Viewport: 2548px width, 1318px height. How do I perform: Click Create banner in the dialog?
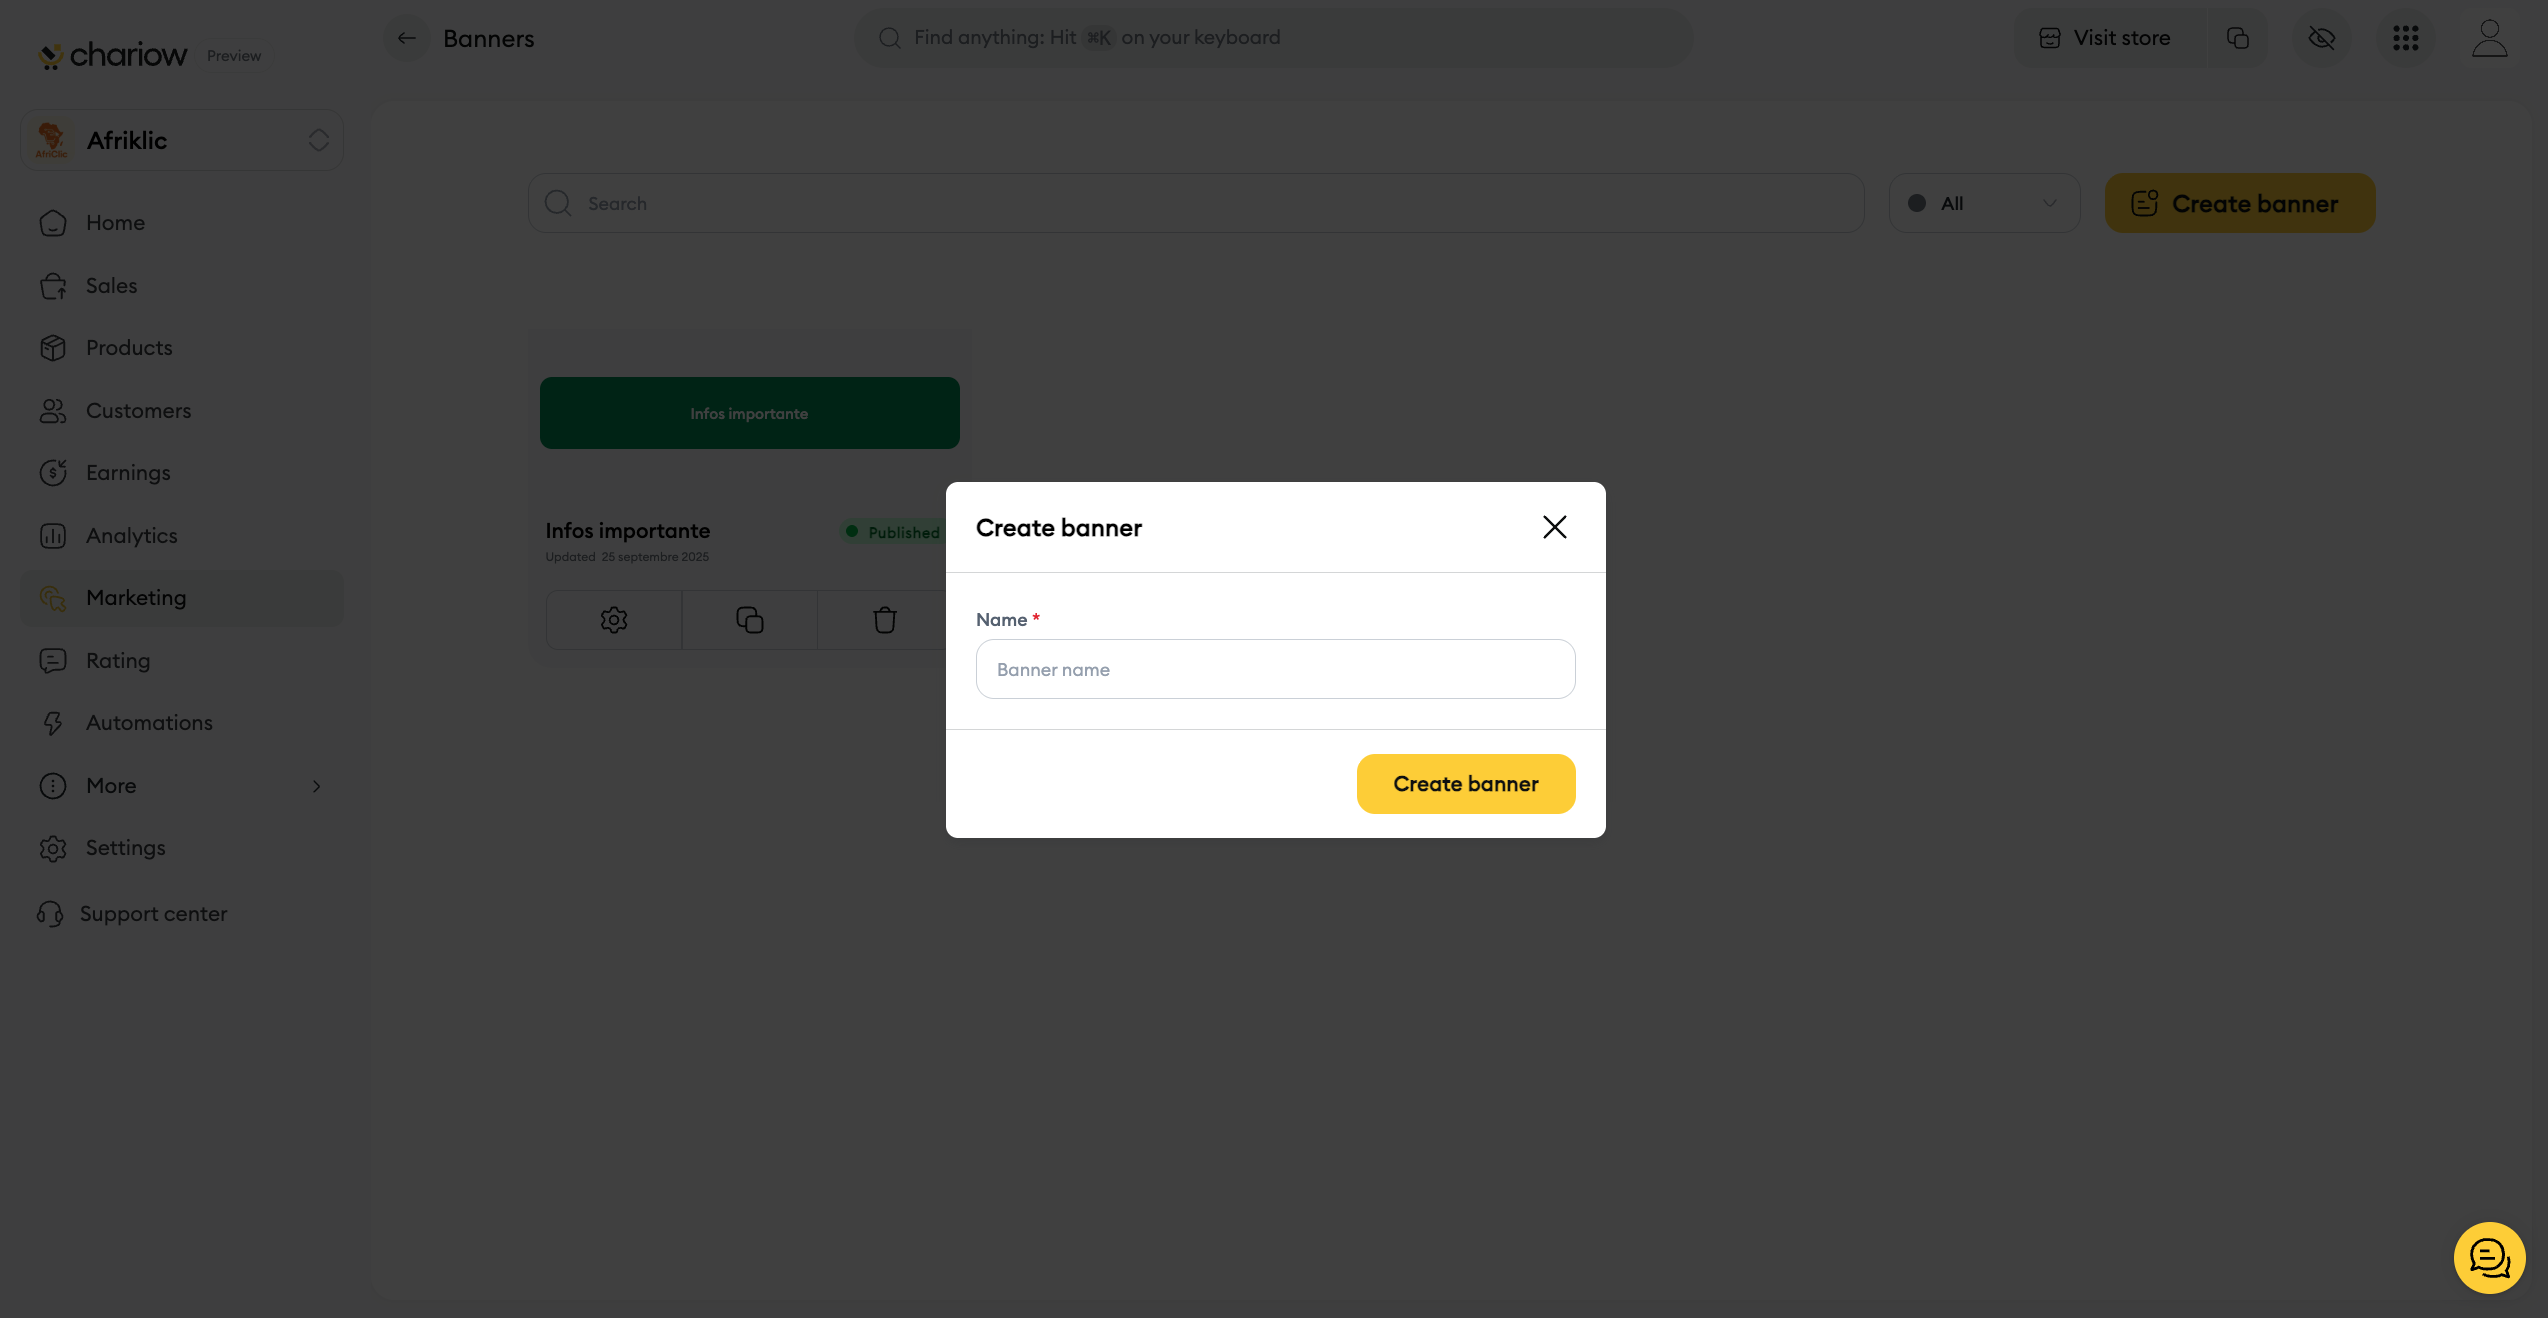[x=1466, y=784]
